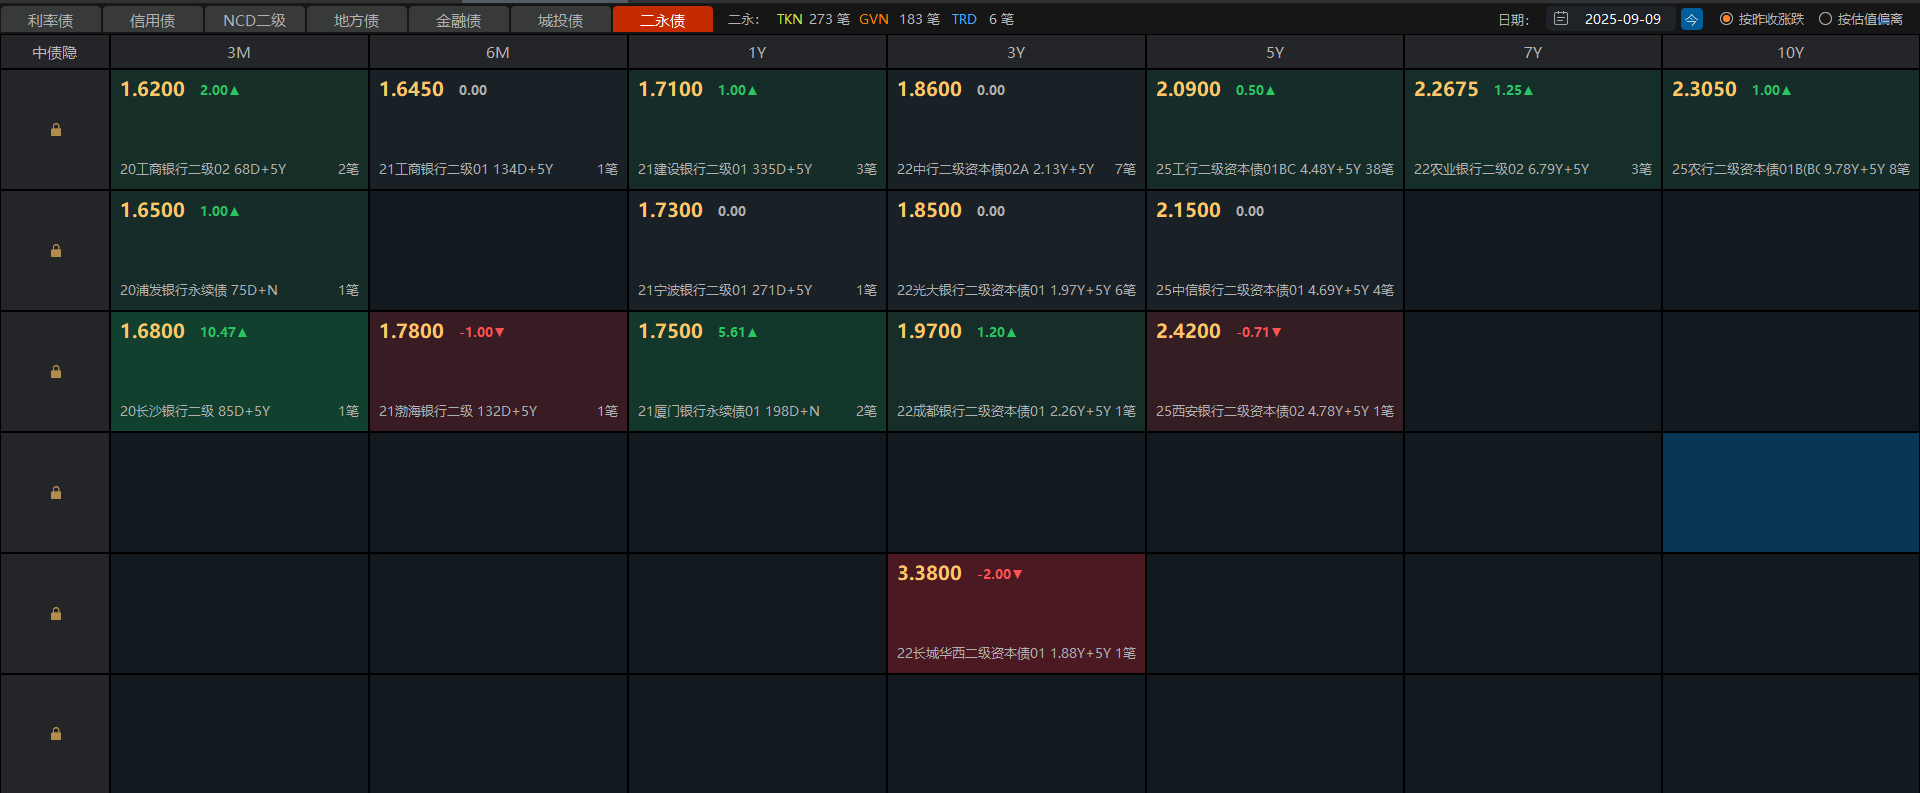The width and height of the screenshot is (1920, 793).
Task: Open the calendar icon next to date
Action: (1561, 19)
